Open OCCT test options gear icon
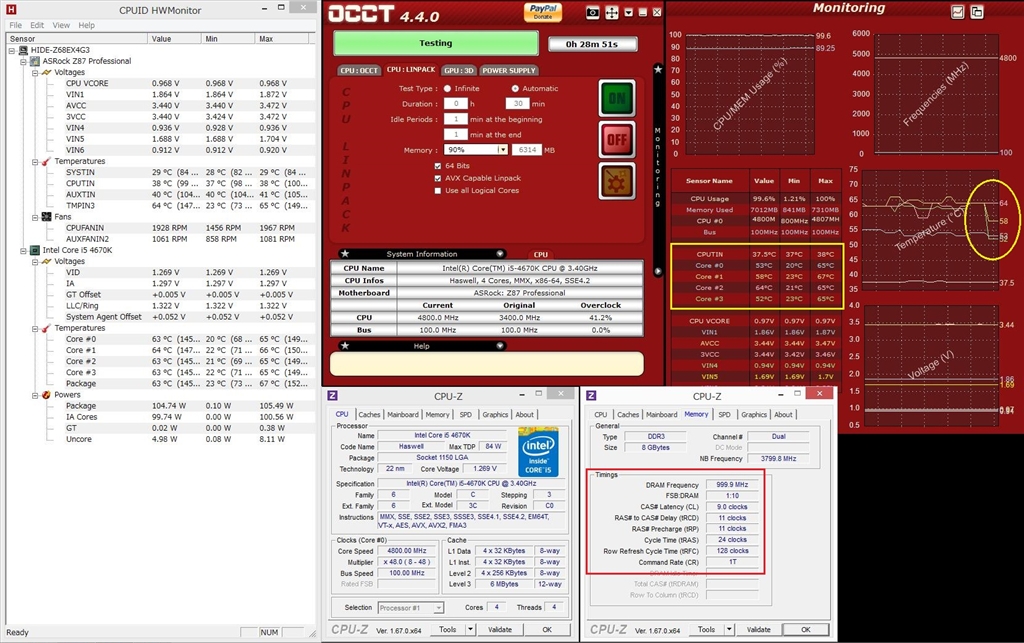This screenshot has width=1024, height=643. [x=616, y=181]
